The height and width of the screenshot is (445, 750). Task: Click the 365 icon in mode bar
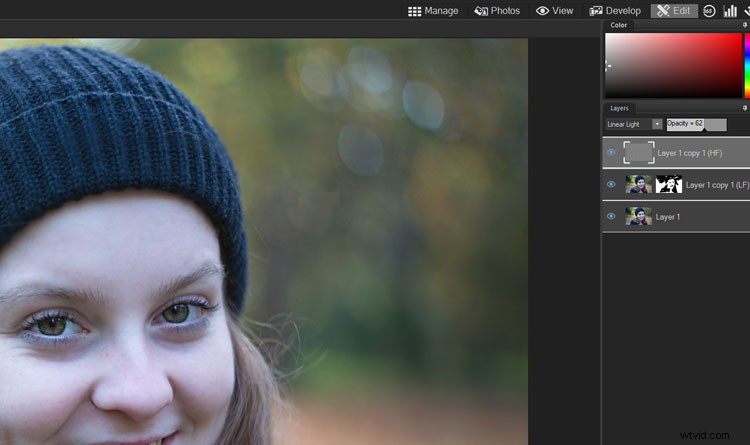pos(709,11)
